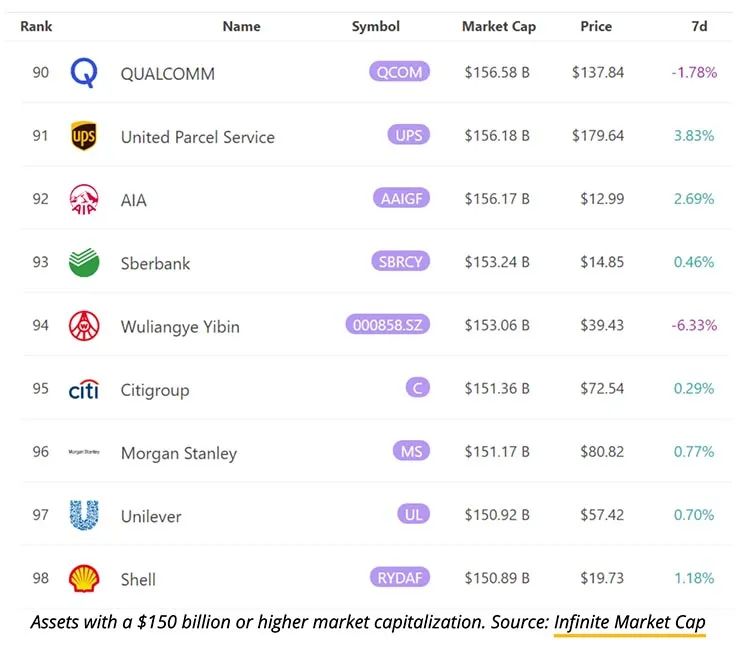Click the Citigroup company name

(x=154, y=390)
